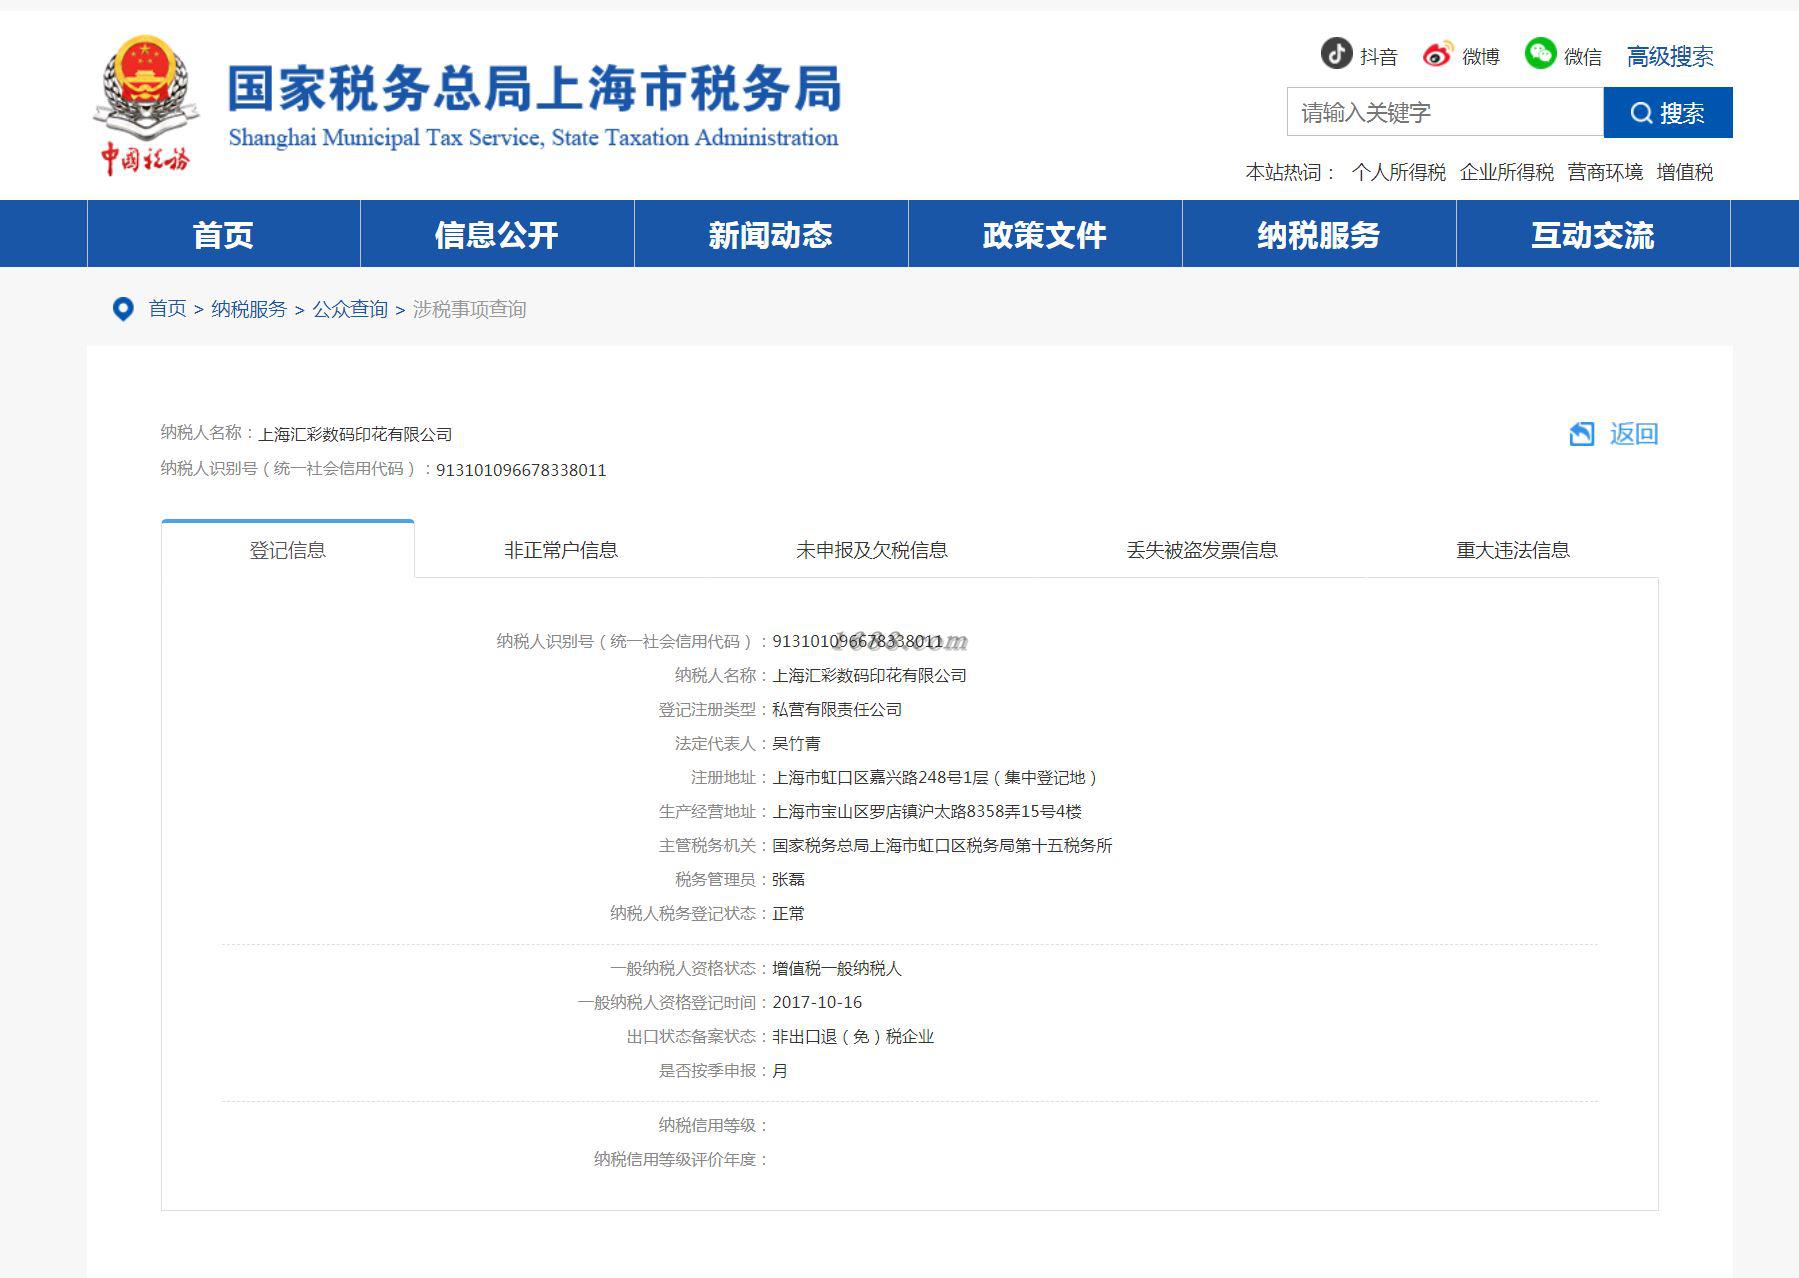The width and height of the screenshot is (1799, 1278).
Task: Click 返回 link text
Action: point(1634,434)
